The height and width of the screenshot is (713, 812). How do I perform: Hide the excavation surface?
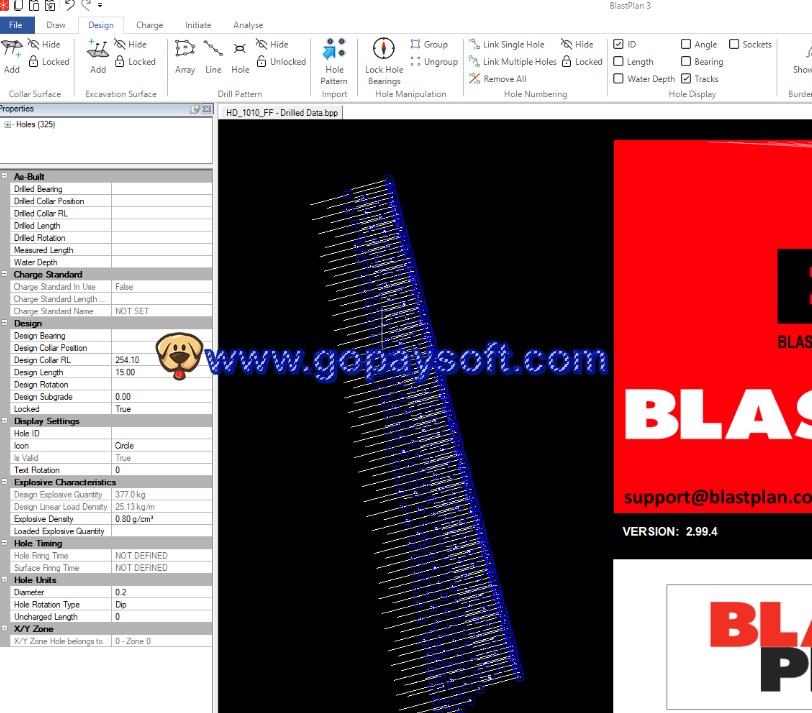point(130,45)
